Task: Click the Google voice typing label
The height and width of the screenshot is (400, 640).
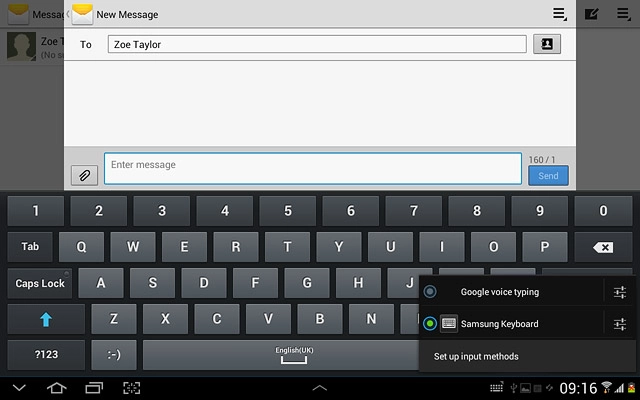Action: click(x=500, y=292)
